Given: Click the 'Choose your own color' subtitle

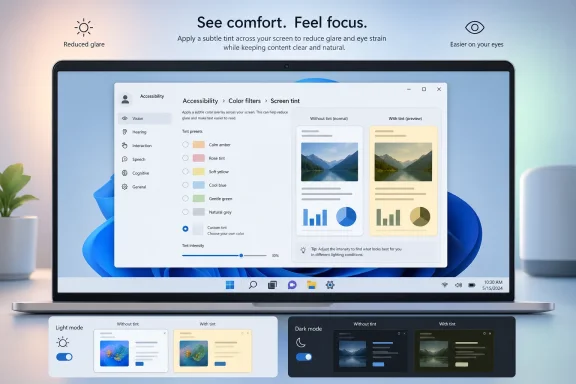Looking at the screenshot, I should click(x=226, y=234).
